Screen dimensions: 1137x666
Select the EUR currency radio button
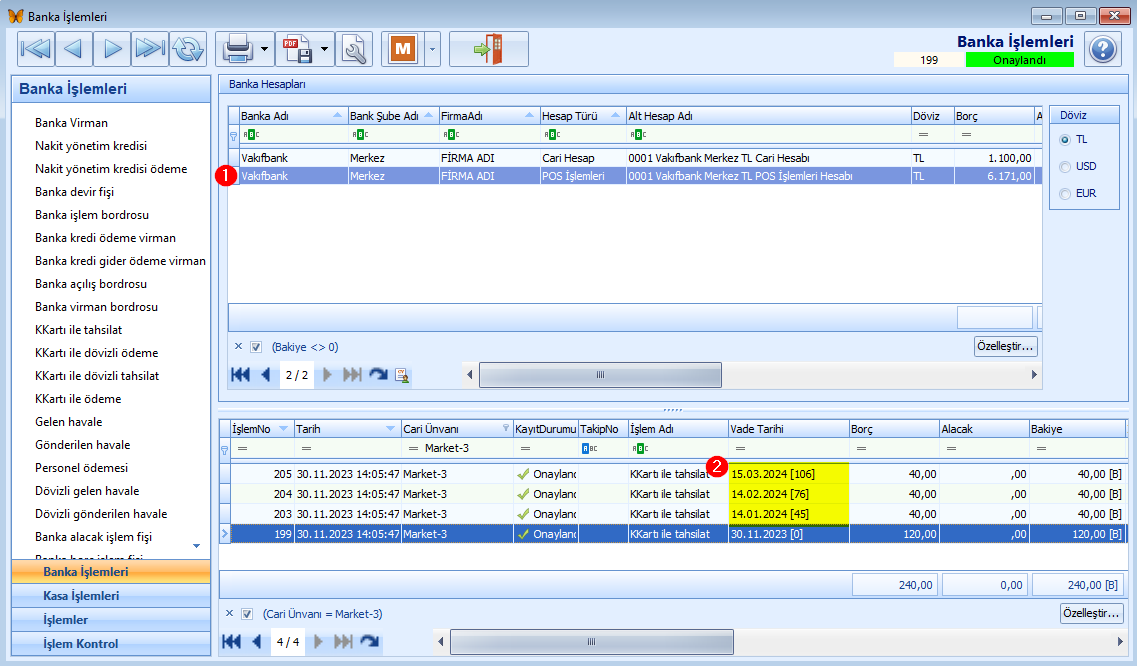click(x=1065, y=193)
